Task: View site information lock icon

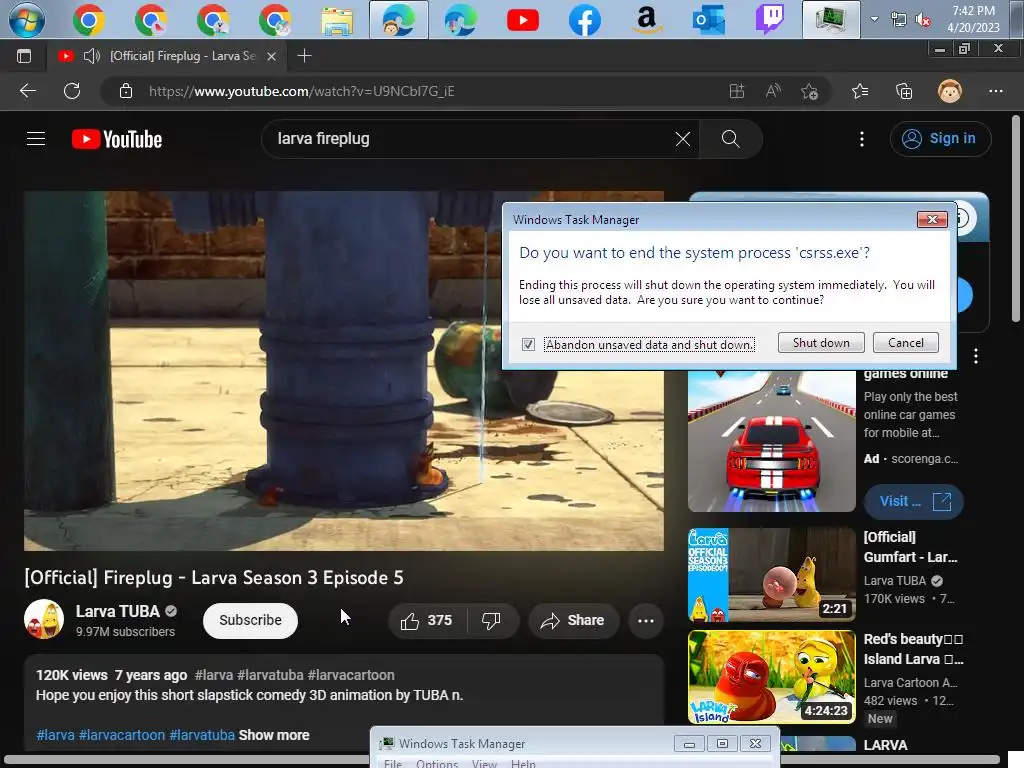Action: coord(126,91)
